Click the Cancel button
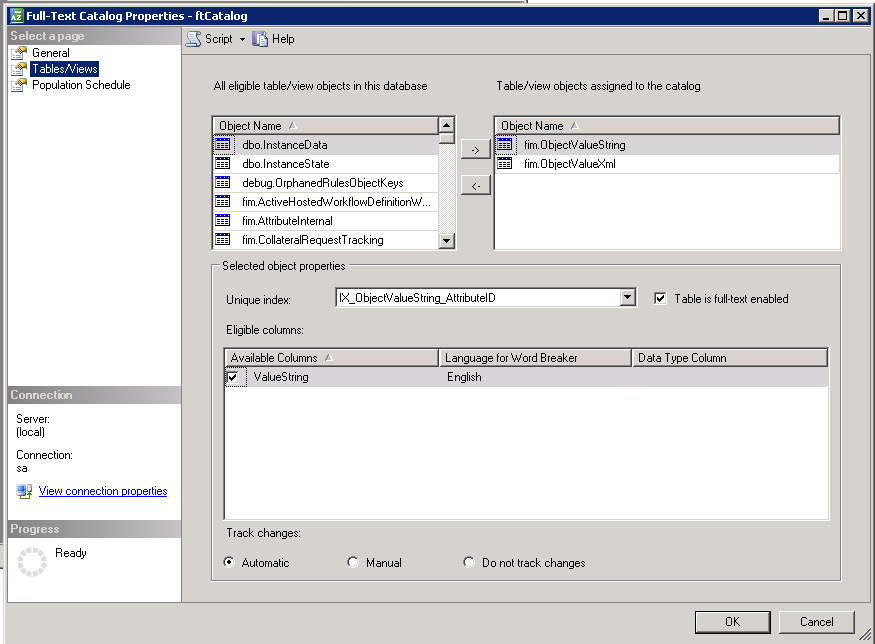This screenshot has width=875, height=644. click(816, 622)
